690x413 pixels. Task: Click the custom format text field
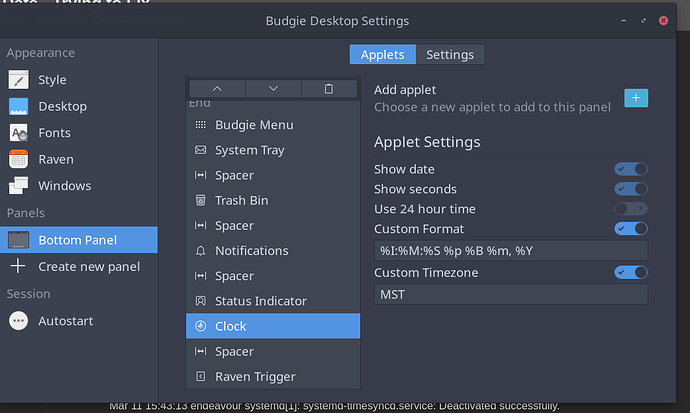511,251
